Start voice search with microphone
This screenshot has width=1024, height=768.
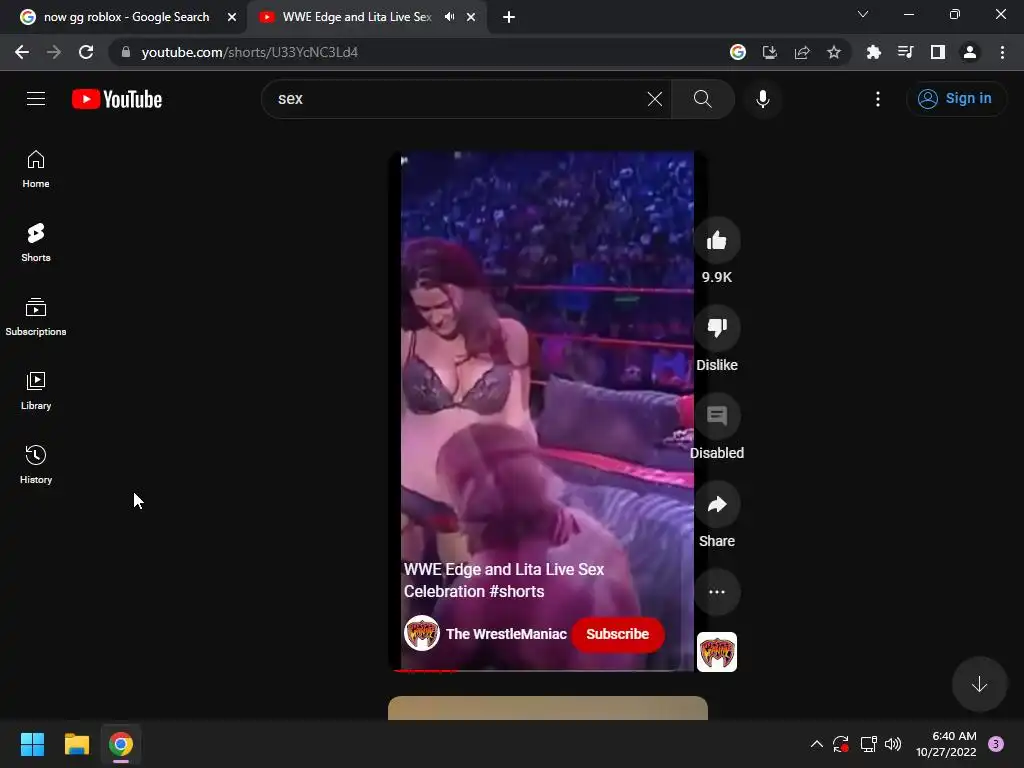point(763,99)
